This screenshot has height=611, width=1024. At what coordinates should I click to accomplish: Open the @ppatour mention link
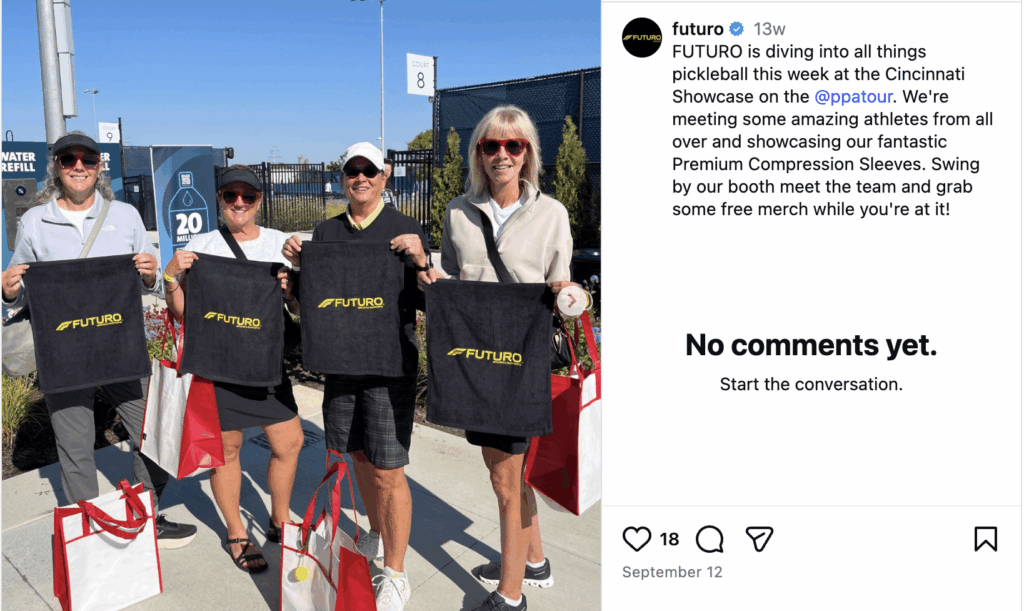853,97
